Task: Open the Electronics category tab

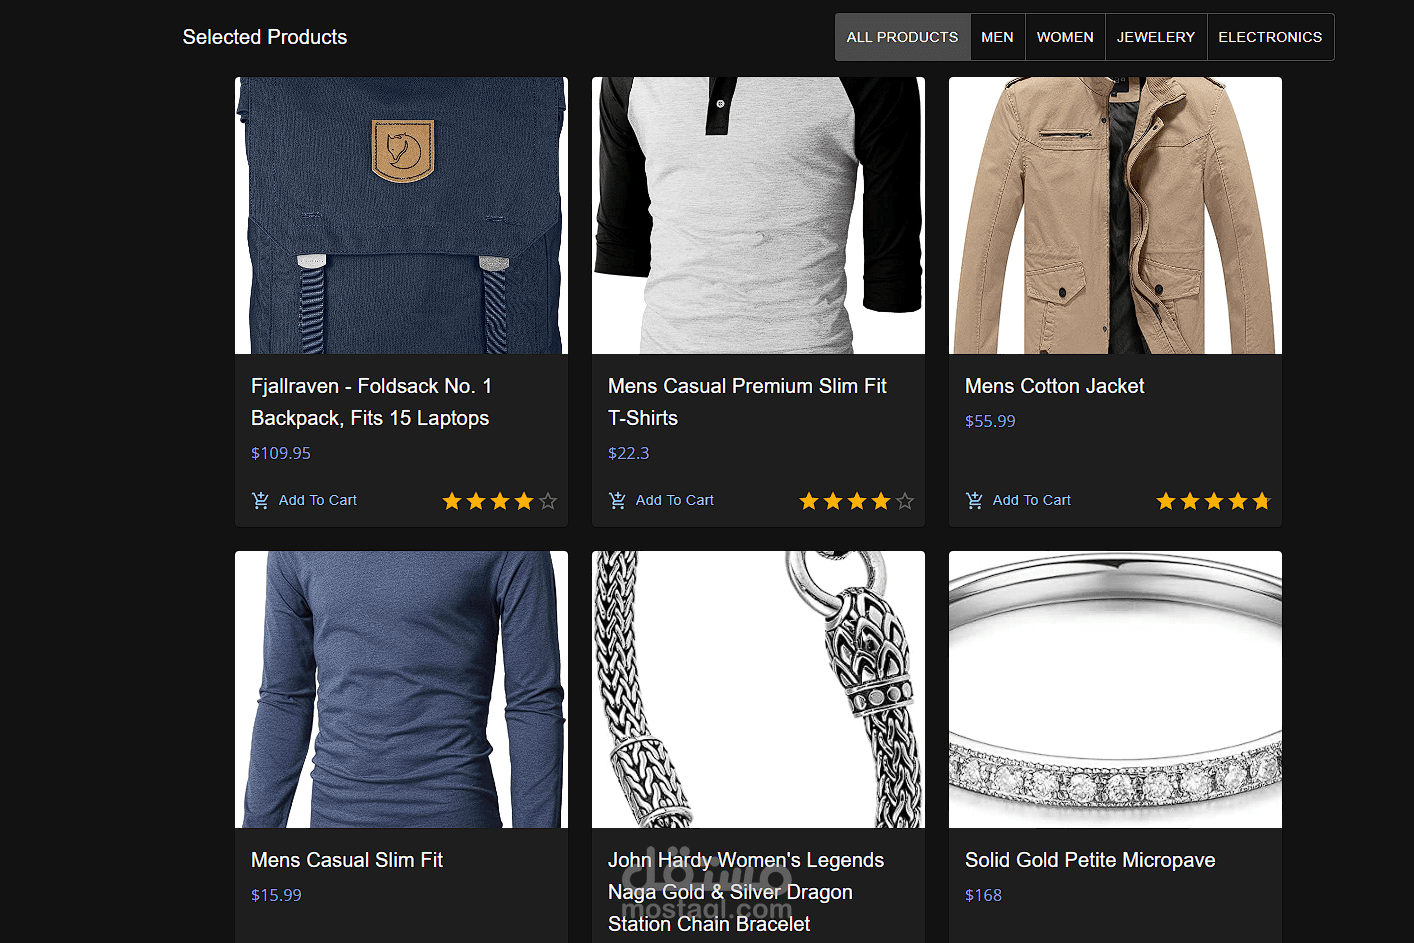Action: point(1270,37)
